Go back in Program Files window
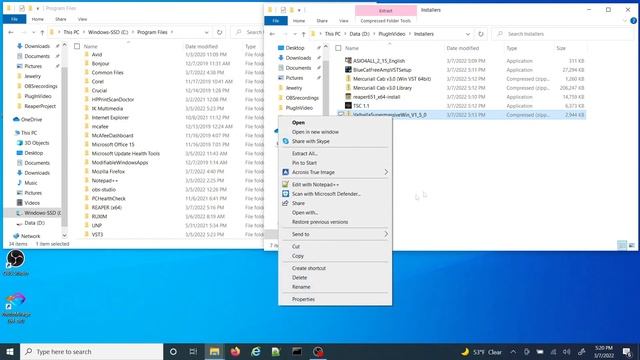The image size is (640, 360). click(x=11, y=32)
